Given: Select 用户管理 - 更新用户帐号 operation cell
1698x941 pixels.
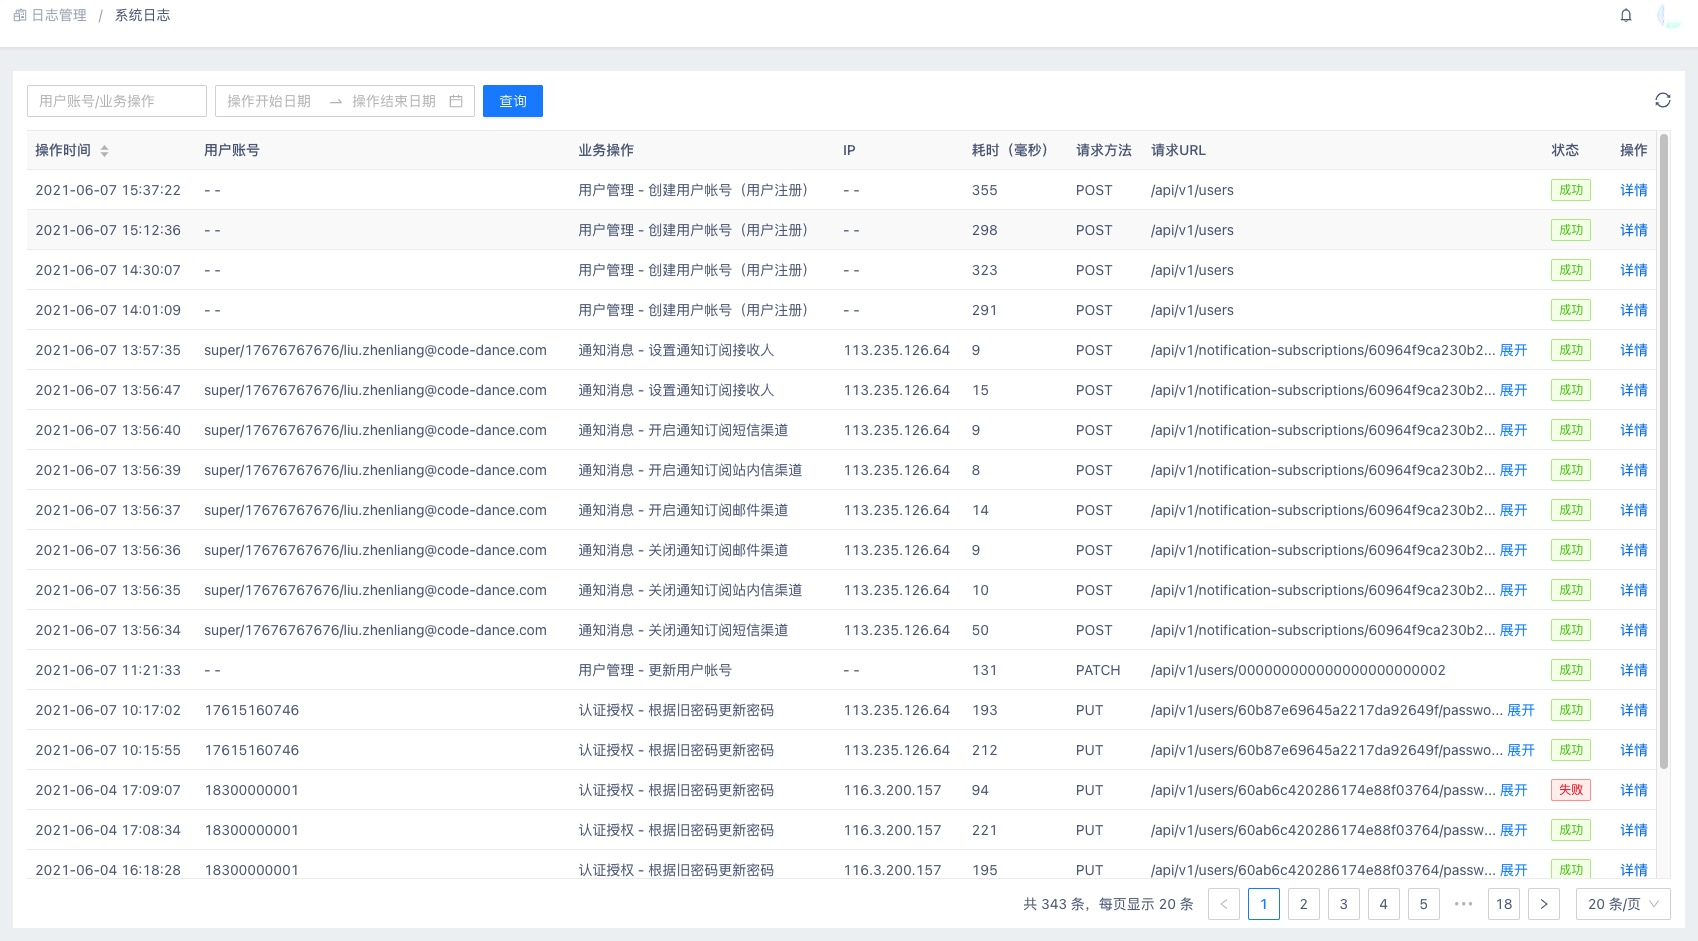Looking at the screenshot, I should (x=655, y=670).
